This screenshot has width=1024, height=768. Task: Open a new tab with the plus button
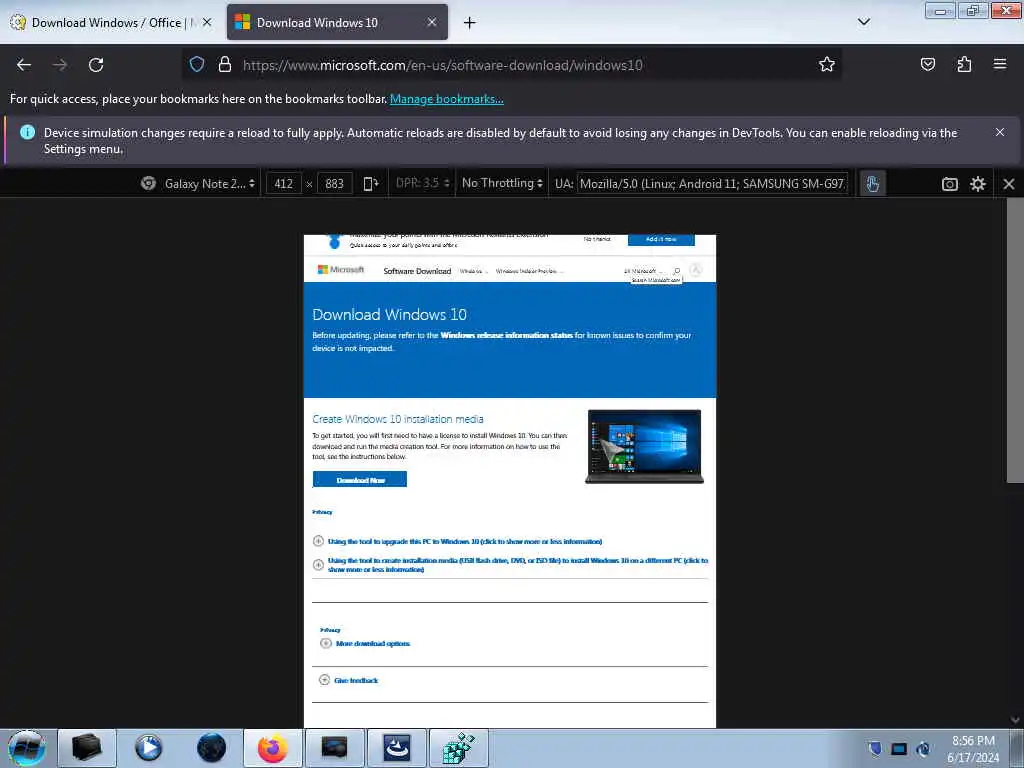(469, 23)
